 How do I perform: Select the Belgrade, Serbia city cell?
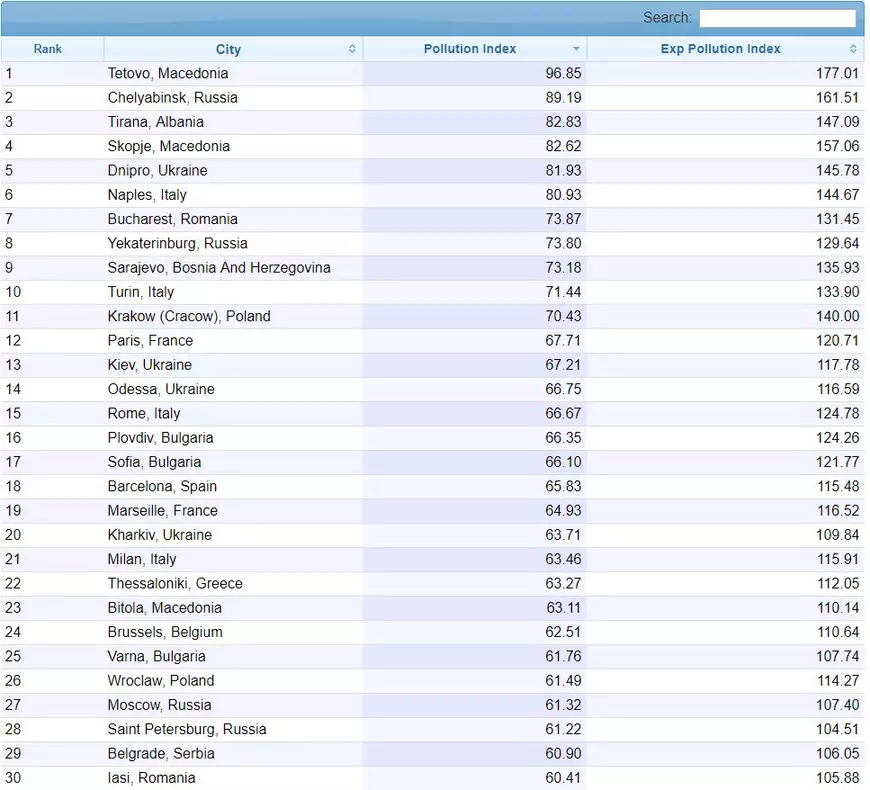coord(233,754)
